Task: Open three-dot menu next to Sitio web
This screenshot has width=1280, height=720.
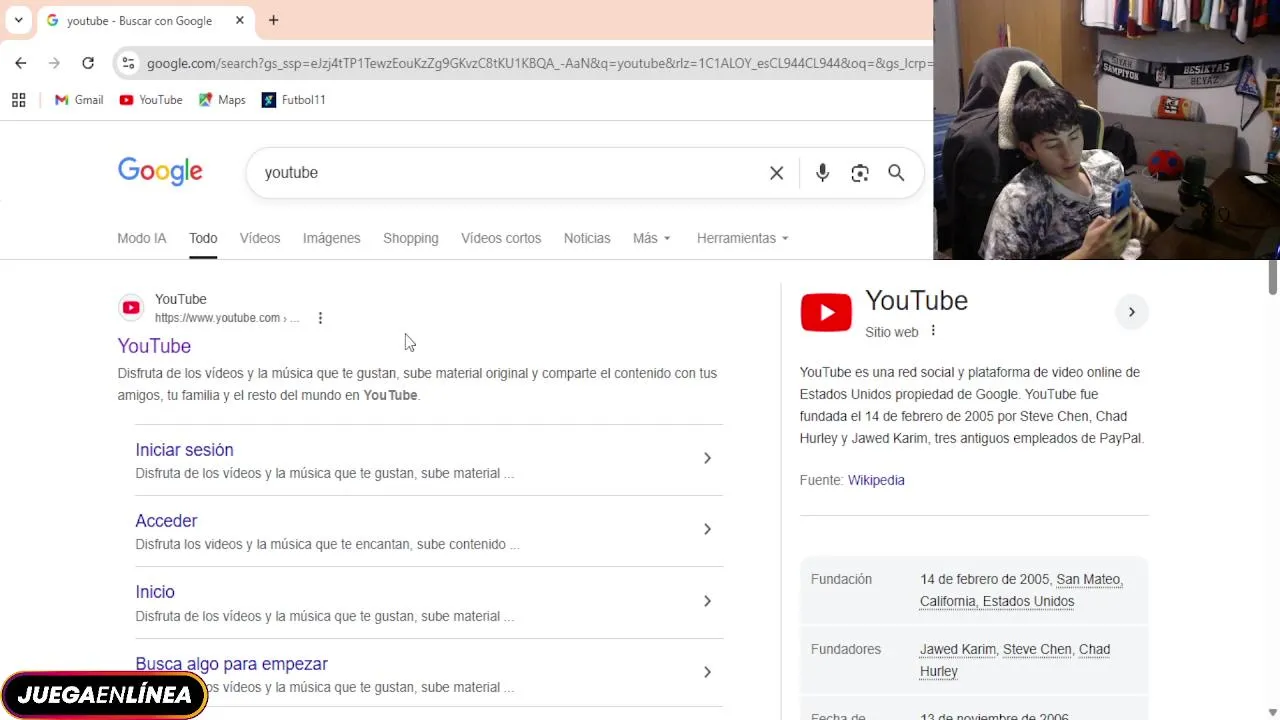Action: 933,331
